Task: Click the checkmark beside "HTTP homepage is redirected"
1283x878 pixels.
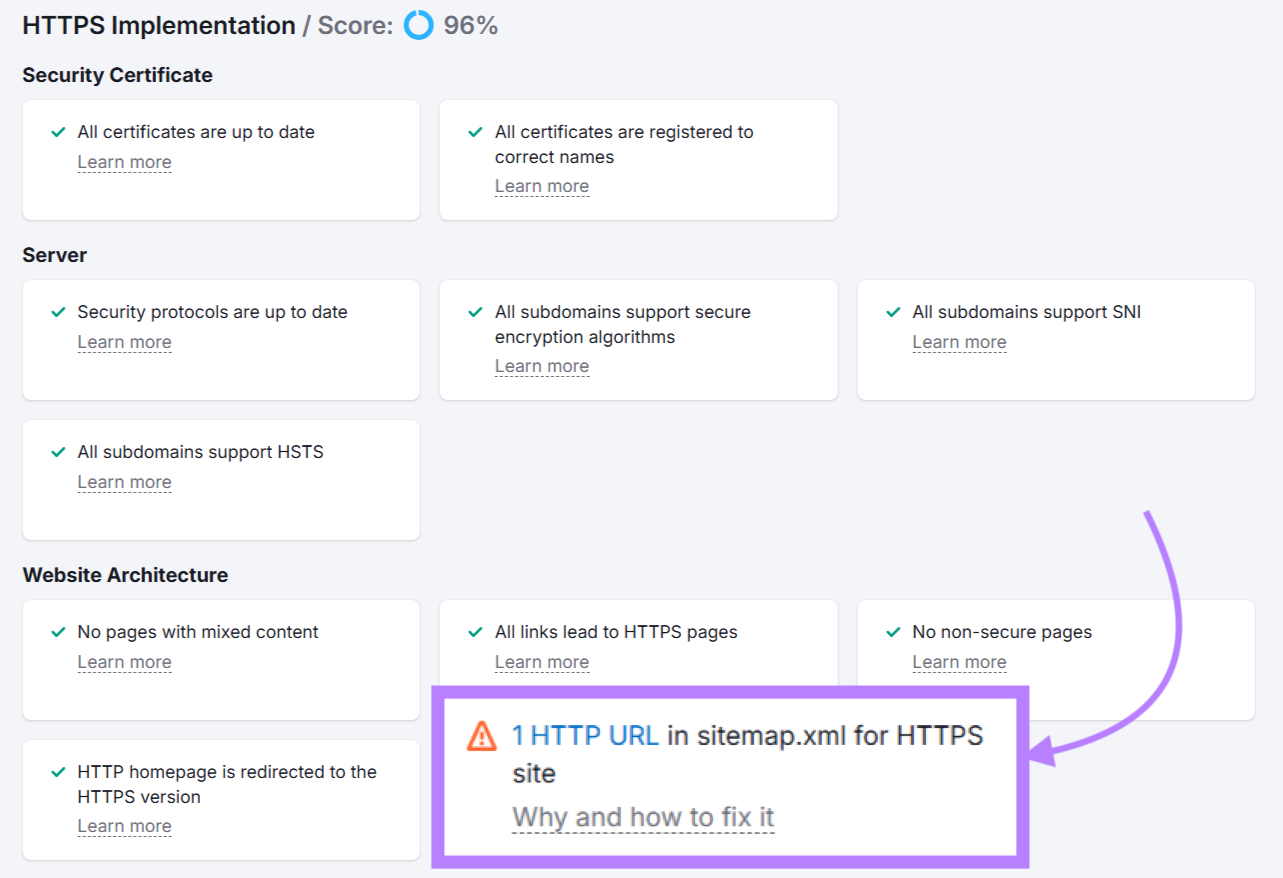Action: pos(61,772)
